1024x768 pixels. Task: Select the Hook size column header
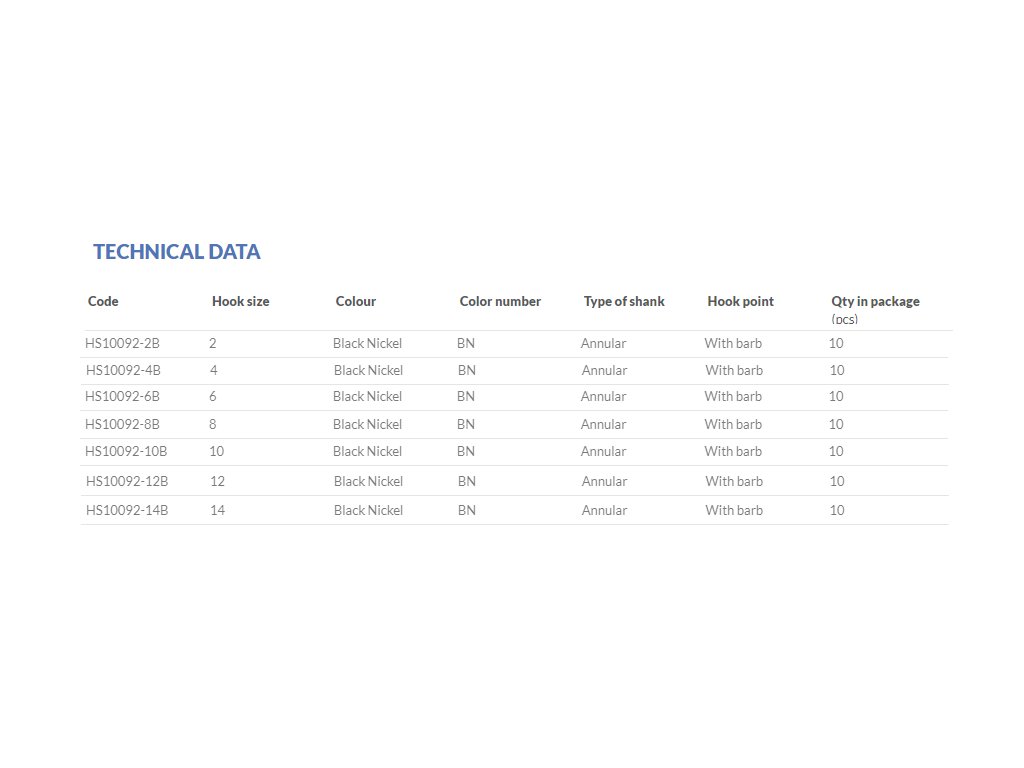pos(240,301)
